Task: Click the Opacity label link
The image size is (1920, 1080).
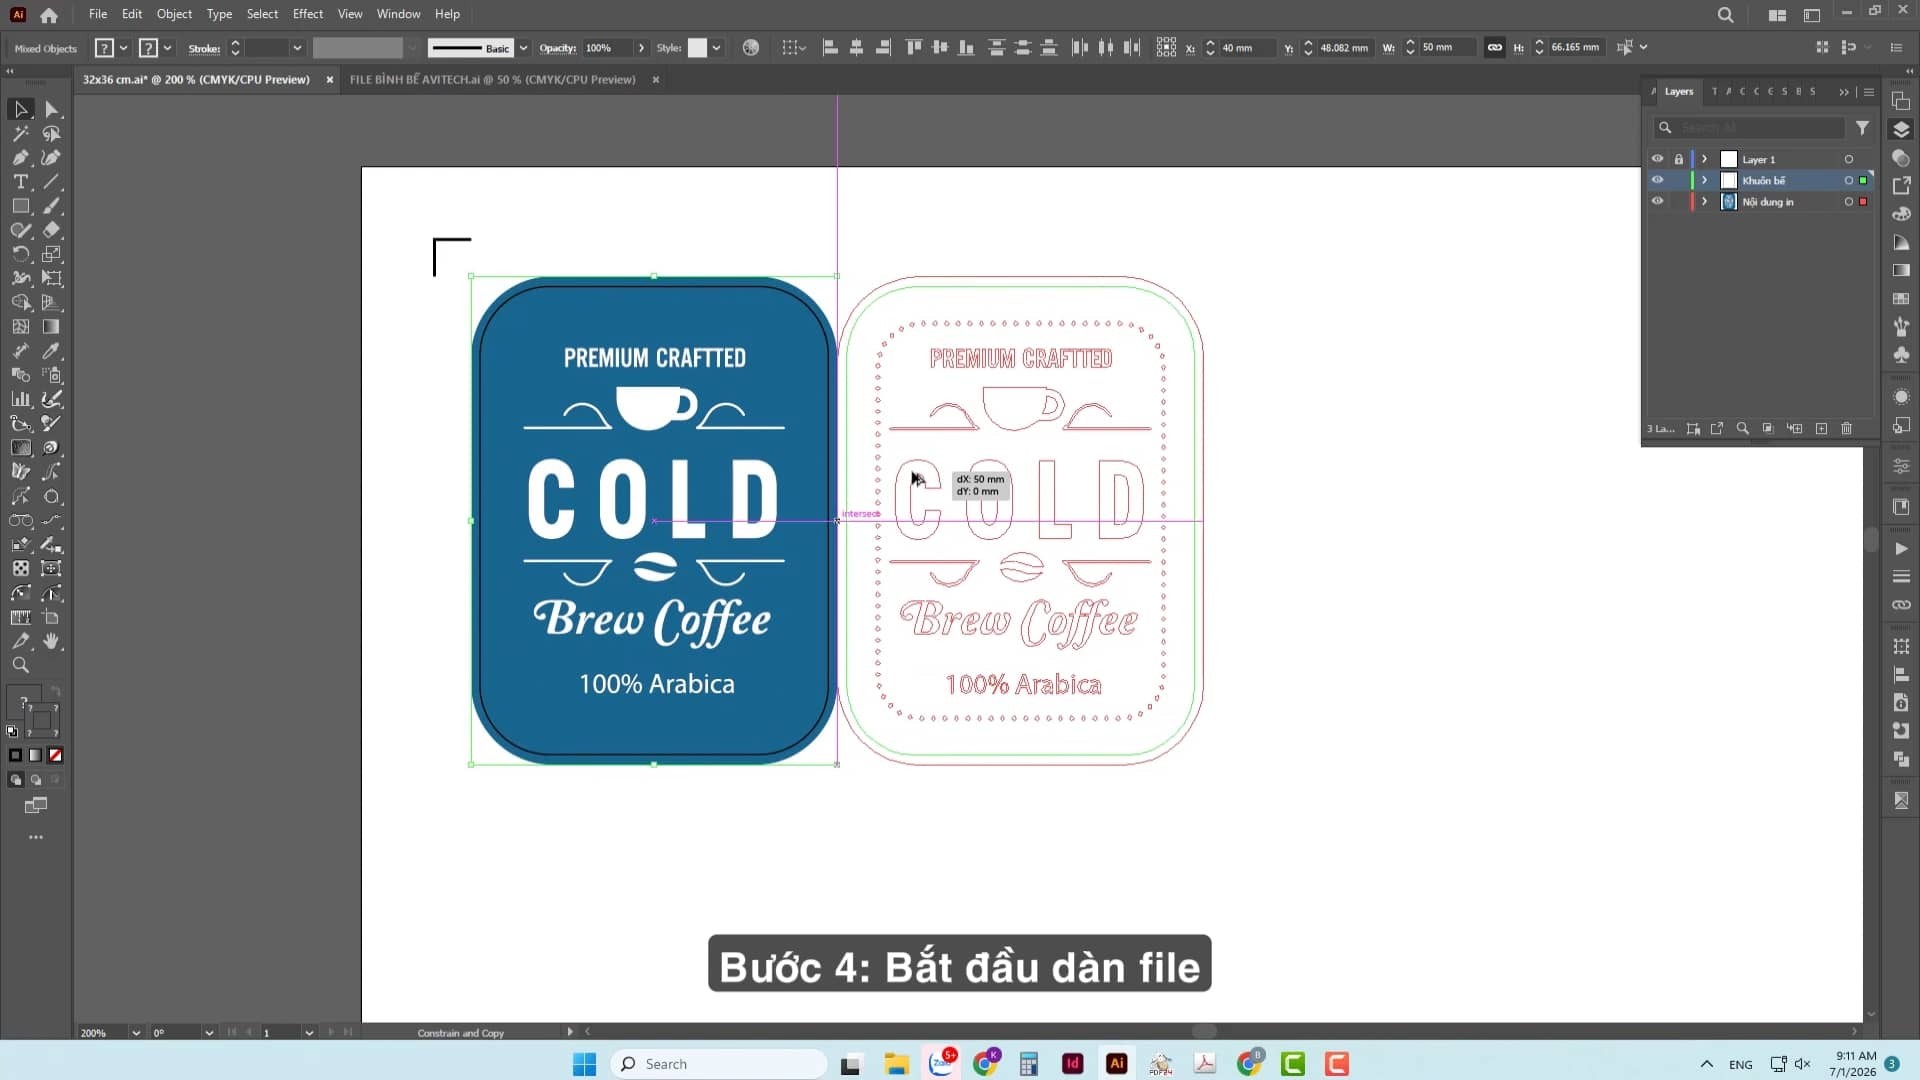Action: [x=557, y=48]
